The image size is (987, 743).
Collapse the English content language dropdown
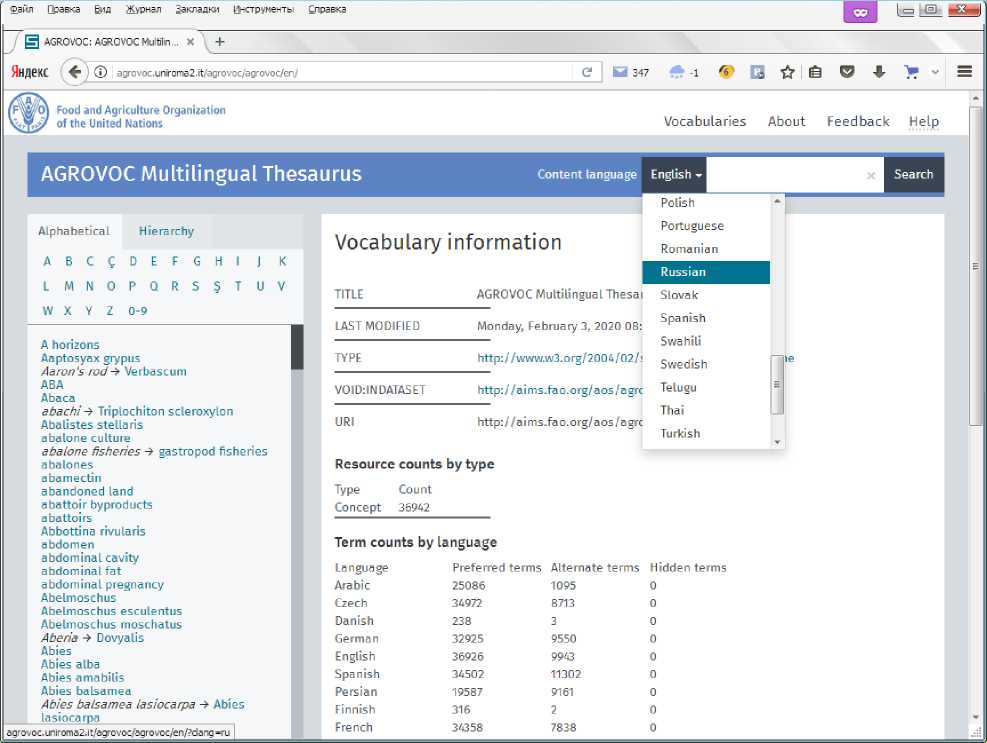pyautogui.click(x=676, y=174)
